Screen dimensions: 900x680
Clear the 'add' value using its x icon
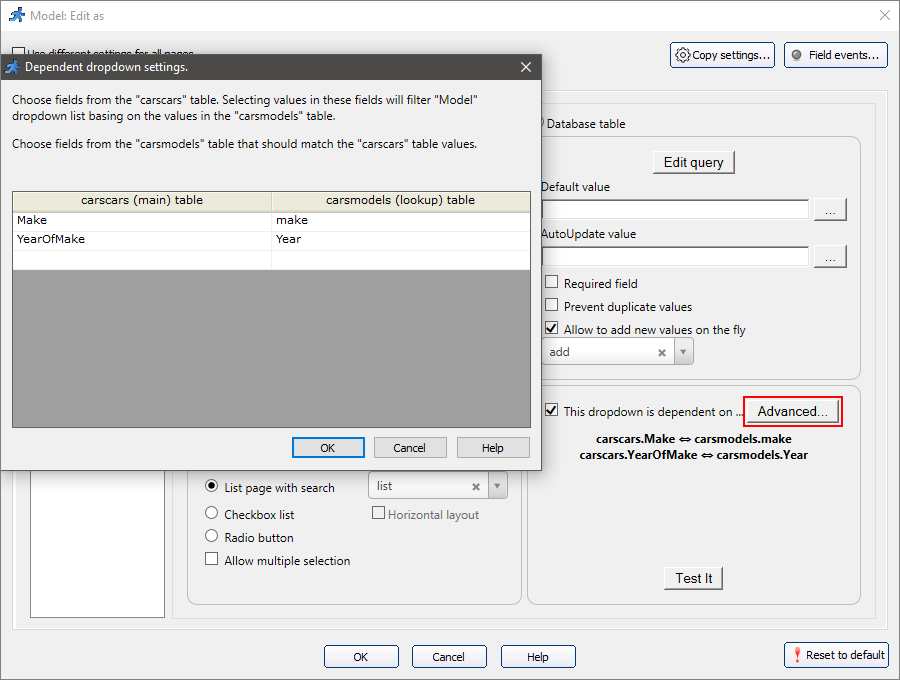(x=660, y=351)
